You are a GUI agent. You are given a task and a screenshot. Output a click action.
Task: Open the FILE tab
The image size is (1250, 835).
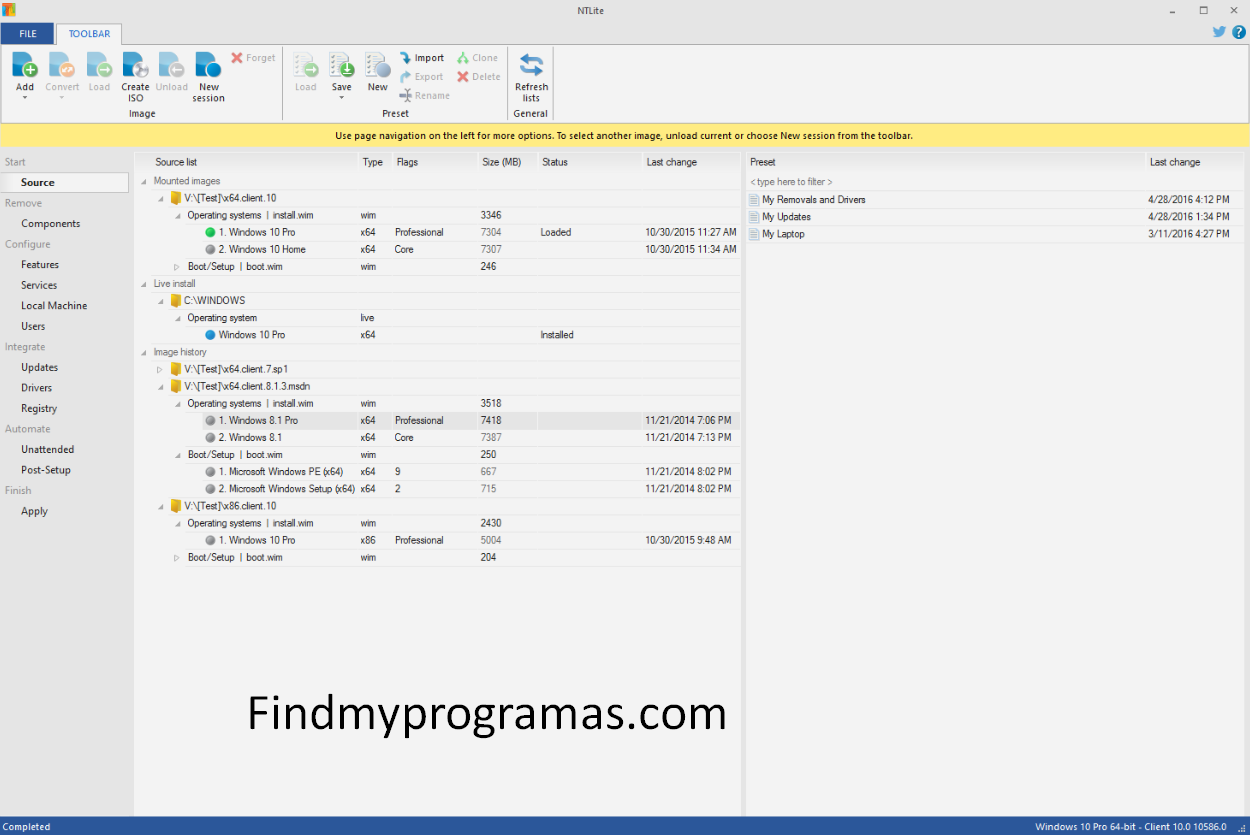(x=27, y=34)
